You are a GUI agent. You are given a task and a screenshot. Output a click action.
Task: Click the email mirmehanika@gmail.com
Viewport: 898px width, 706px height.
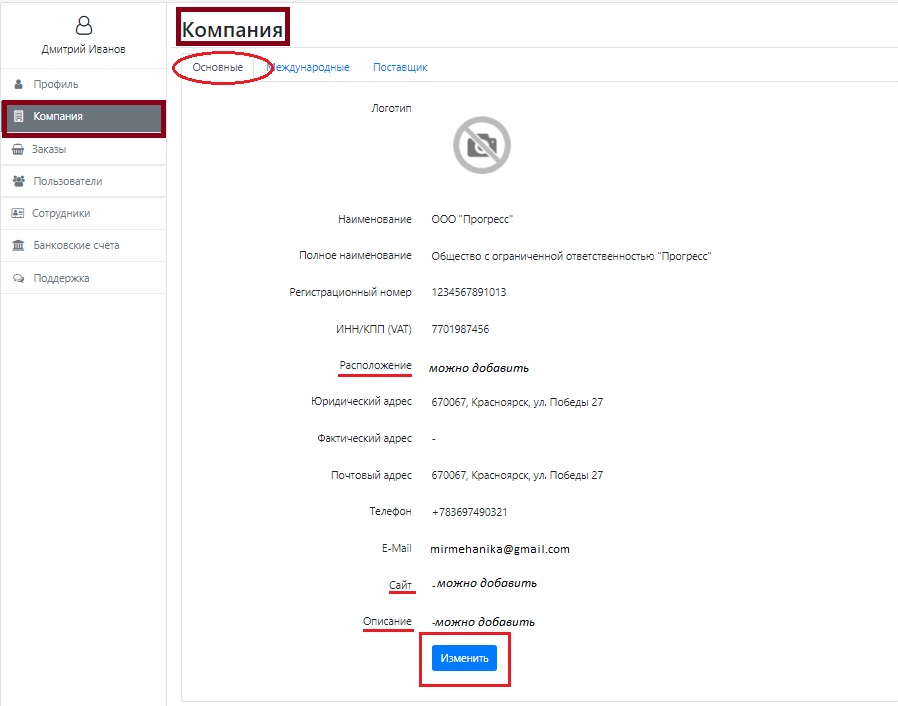(x=500, y=549)
